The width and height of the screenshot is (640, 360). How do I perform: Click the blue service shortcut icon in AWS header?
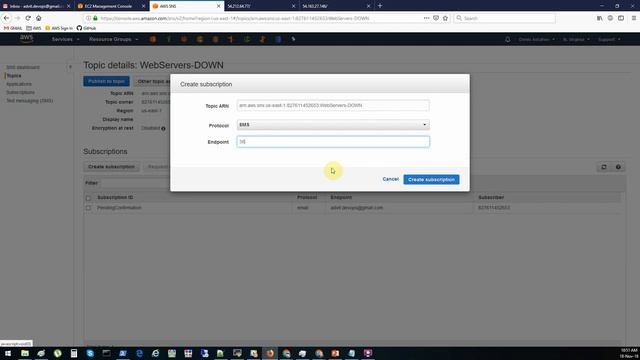pos(278,39)
